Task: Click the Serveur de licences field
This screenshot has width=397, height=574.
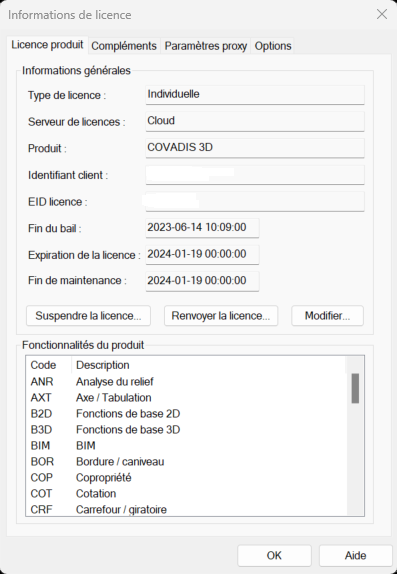Action: pyautogui.click(x=255, y=121)
